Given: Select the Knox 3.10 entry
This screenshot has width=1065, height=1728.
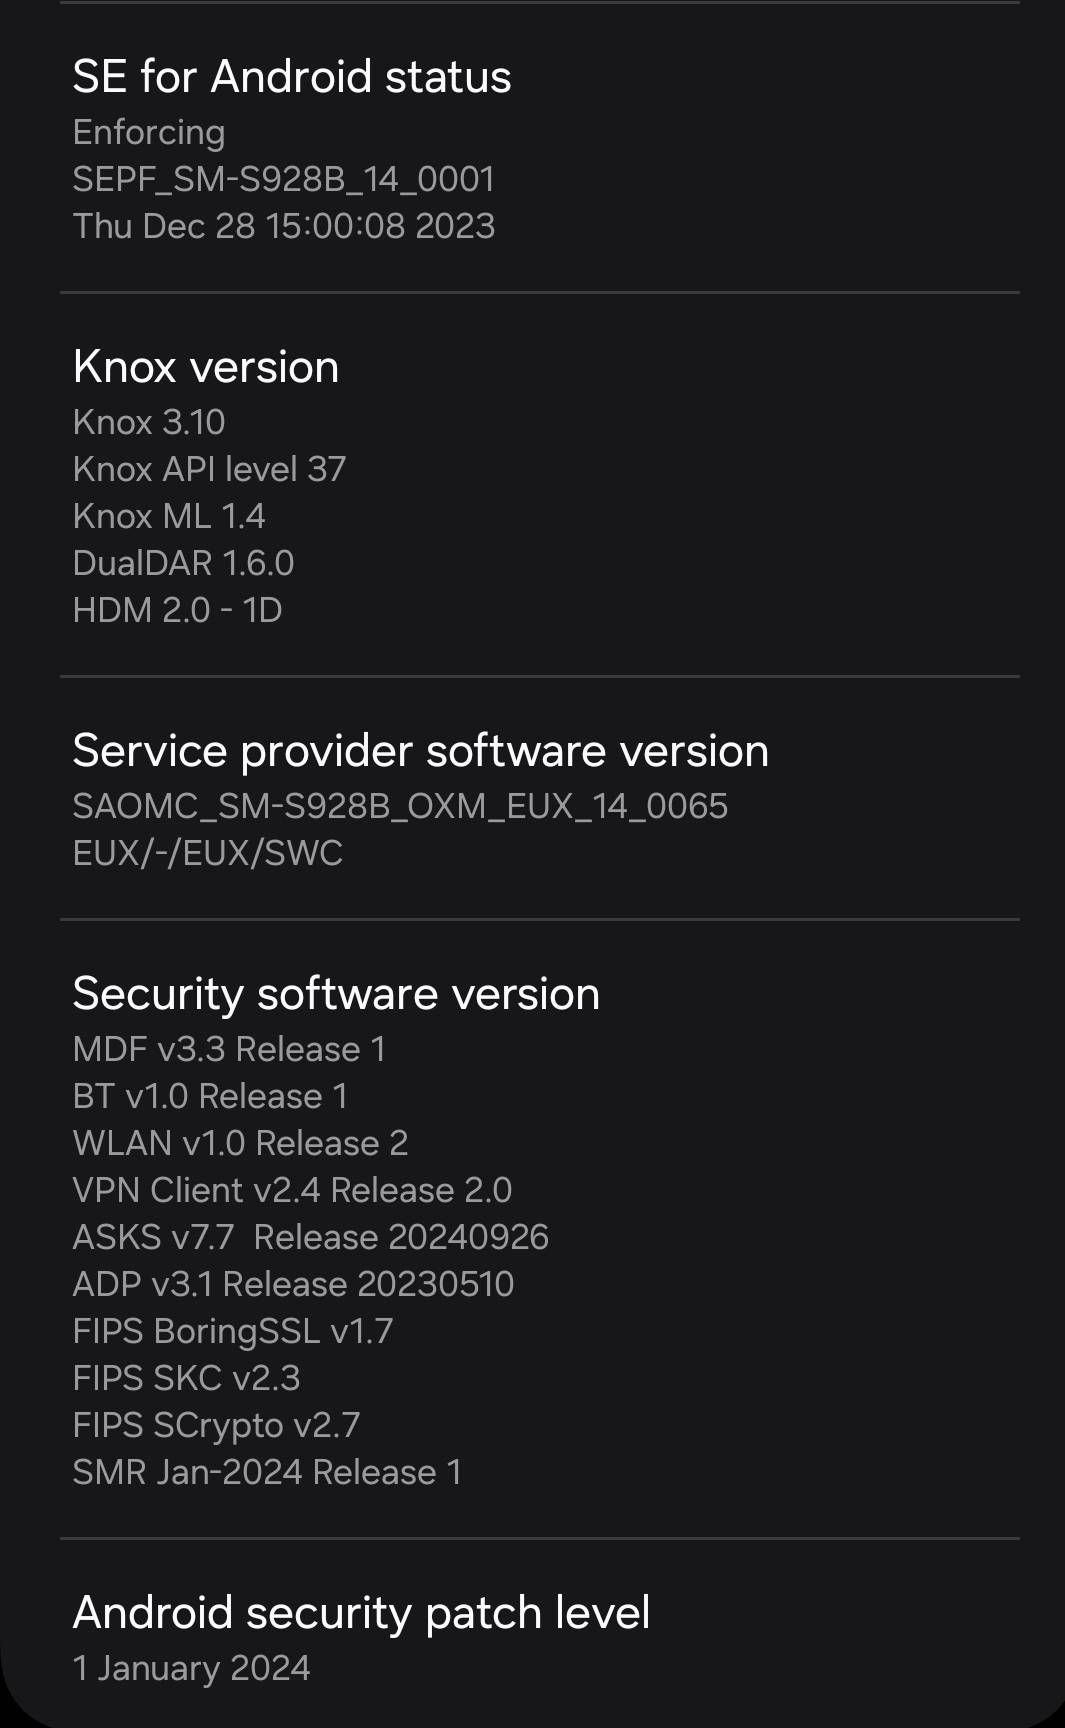Looking at the screenshot, I should 146,421.
